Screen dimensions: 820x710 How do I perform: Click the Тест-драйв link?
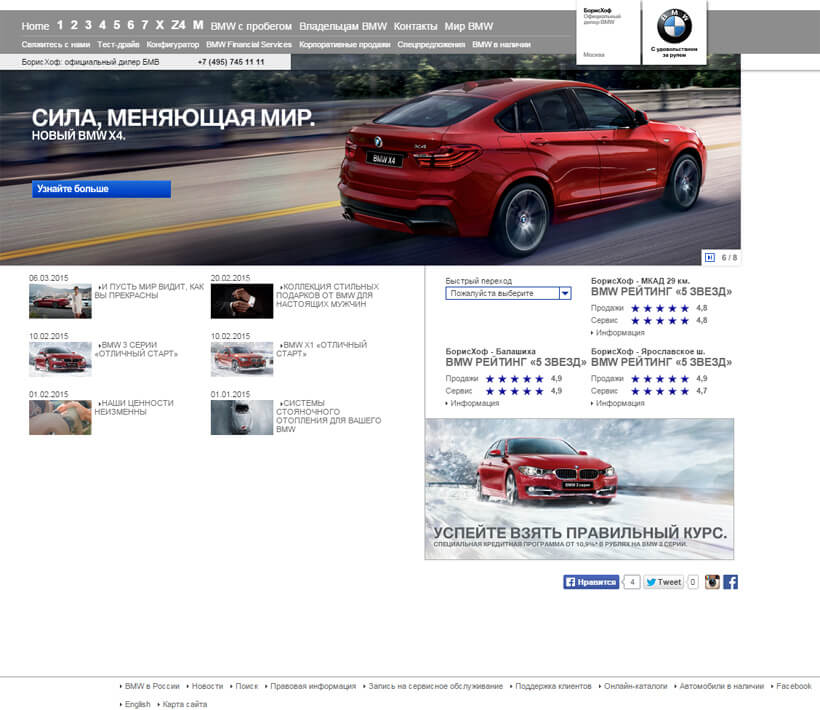point(118,44)
